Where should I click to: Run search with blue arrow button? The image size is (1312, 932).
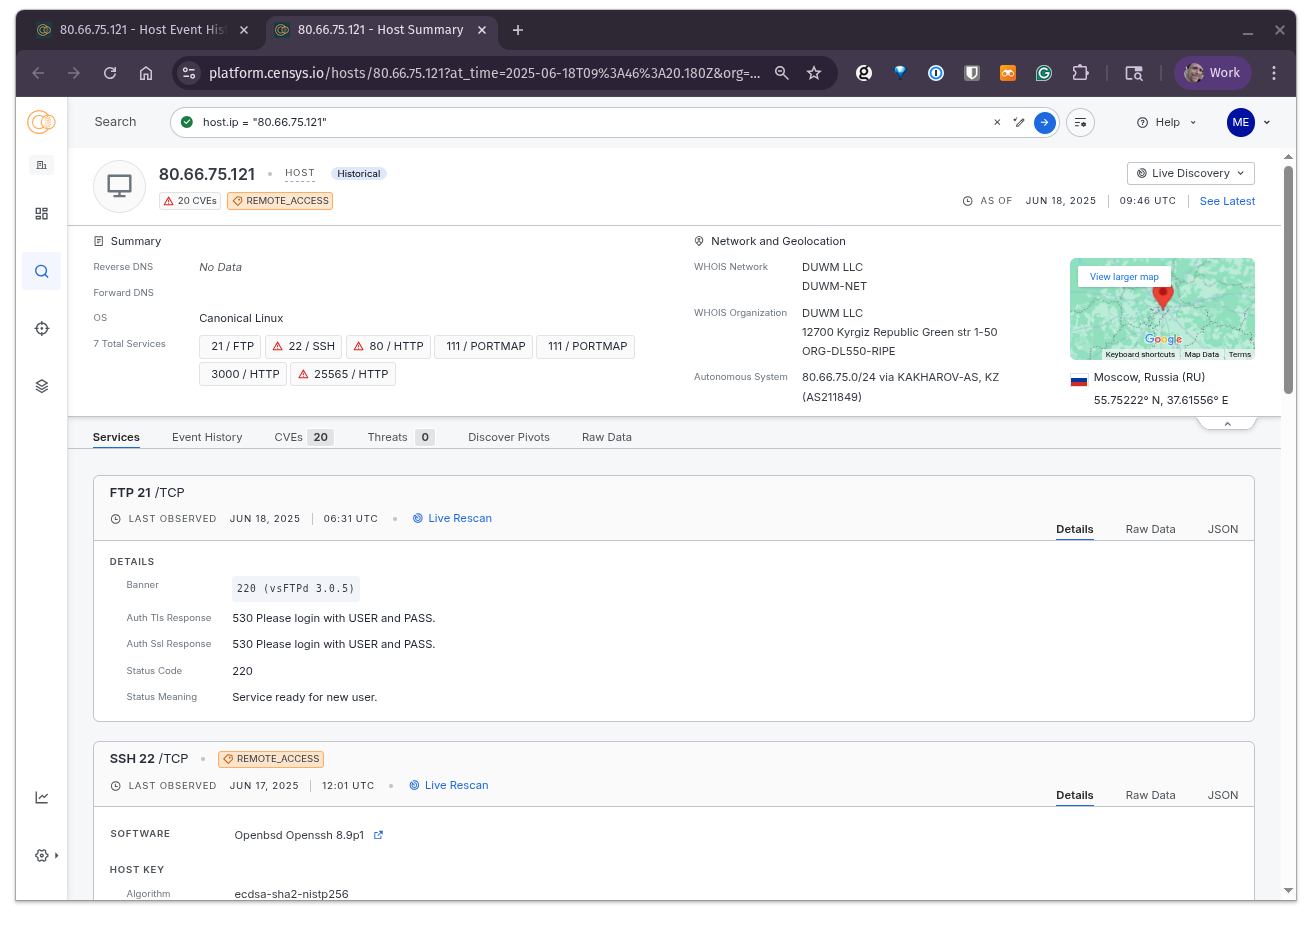1044,122
